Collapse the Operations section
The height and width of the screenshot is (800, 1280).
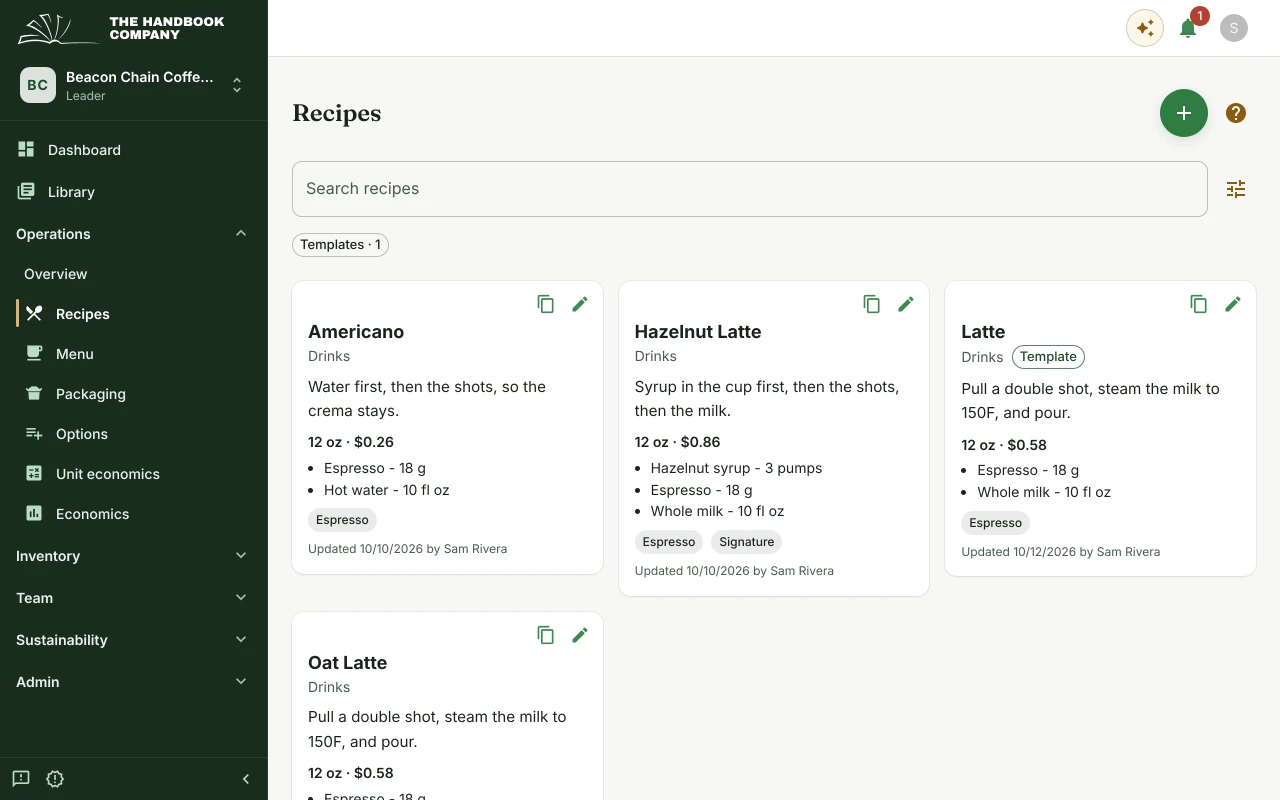click(134, 234)
